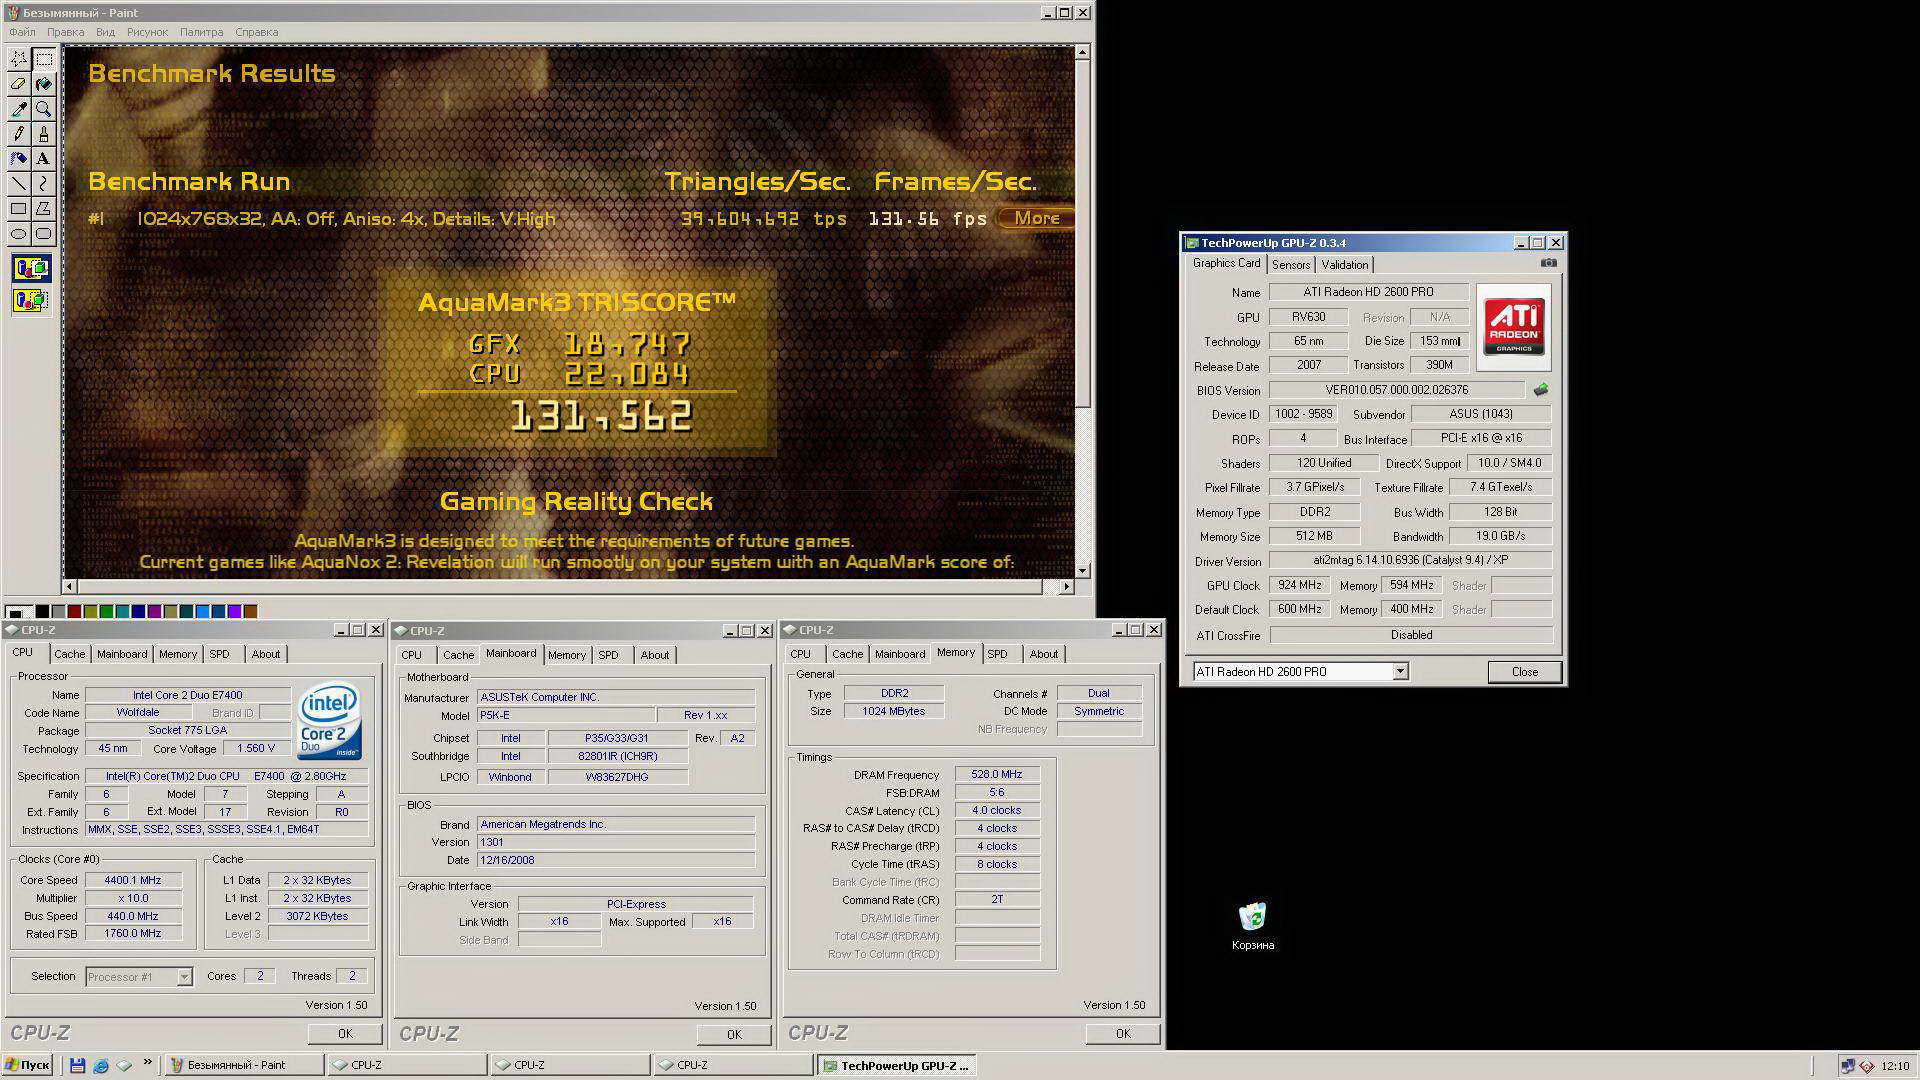Click the Core Speed 4400.1 MHz field
This screenshot has width=1920, height=1080.
[x=133, y=880]
